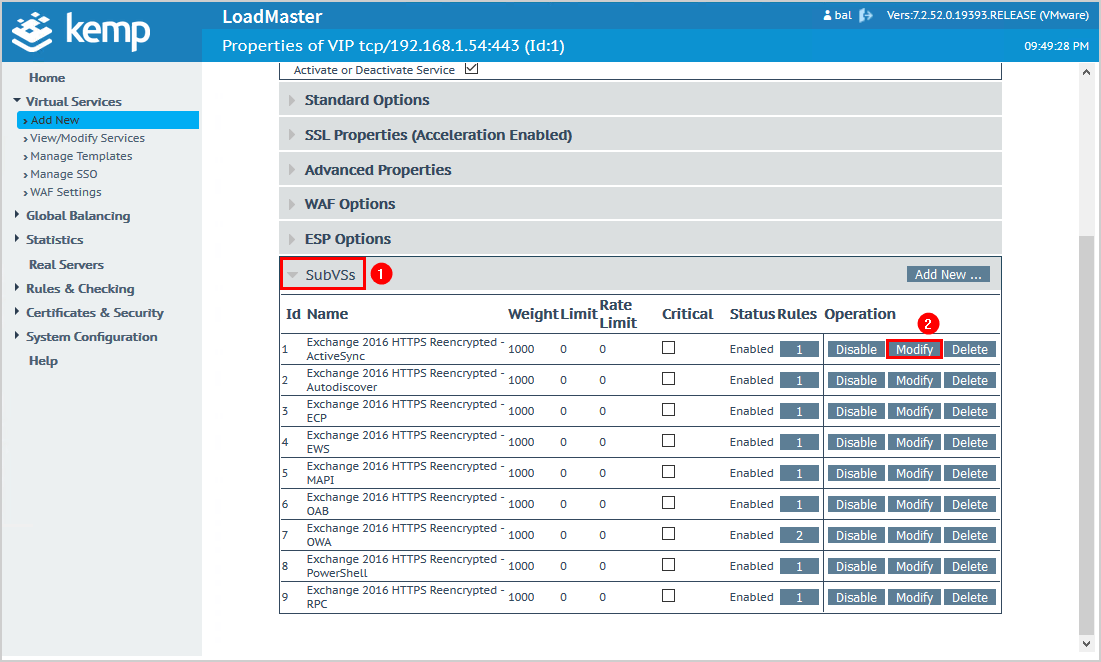Viewport: 1101px width, 662px height.
Task: Click scrollbar down arrow
Action: (x=1086, y=643)
